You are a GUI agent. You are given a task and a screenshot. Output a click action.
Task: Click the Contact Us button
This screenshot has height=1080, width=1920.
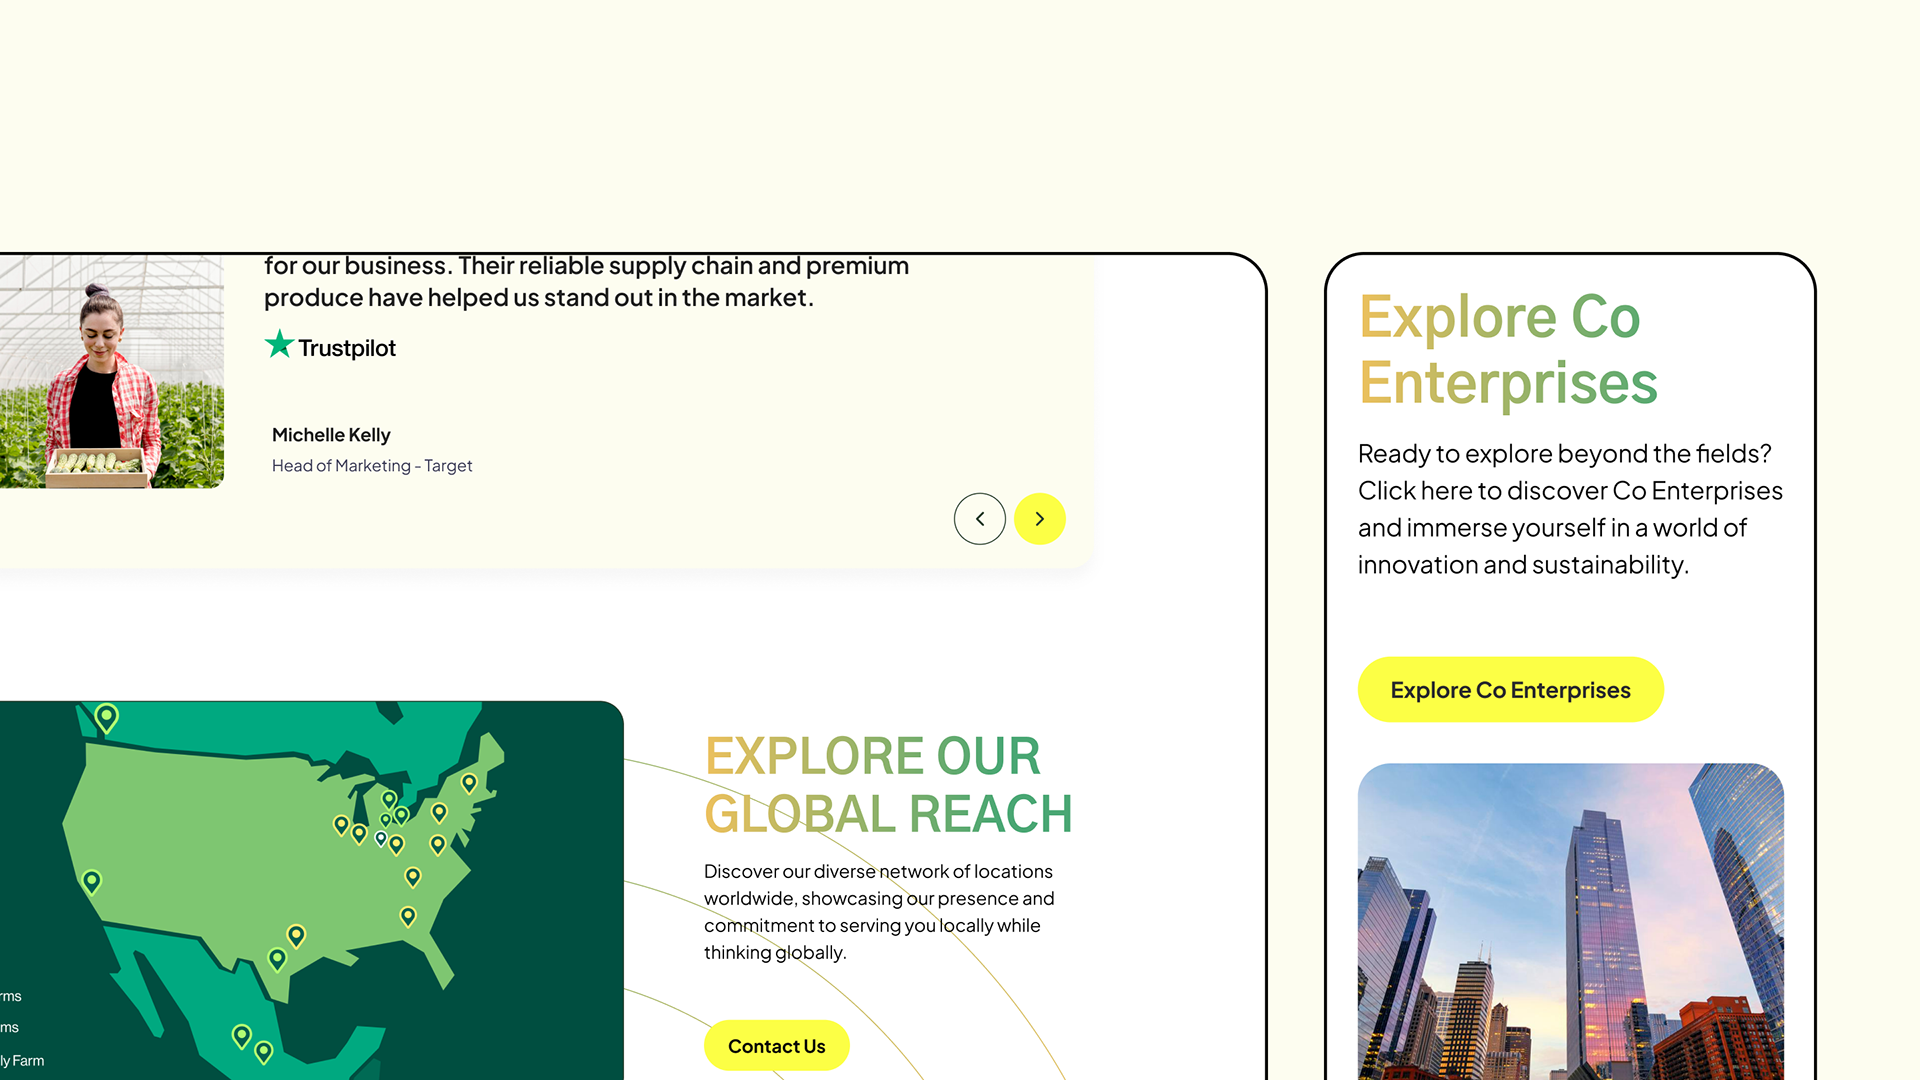pos(777,1046)
